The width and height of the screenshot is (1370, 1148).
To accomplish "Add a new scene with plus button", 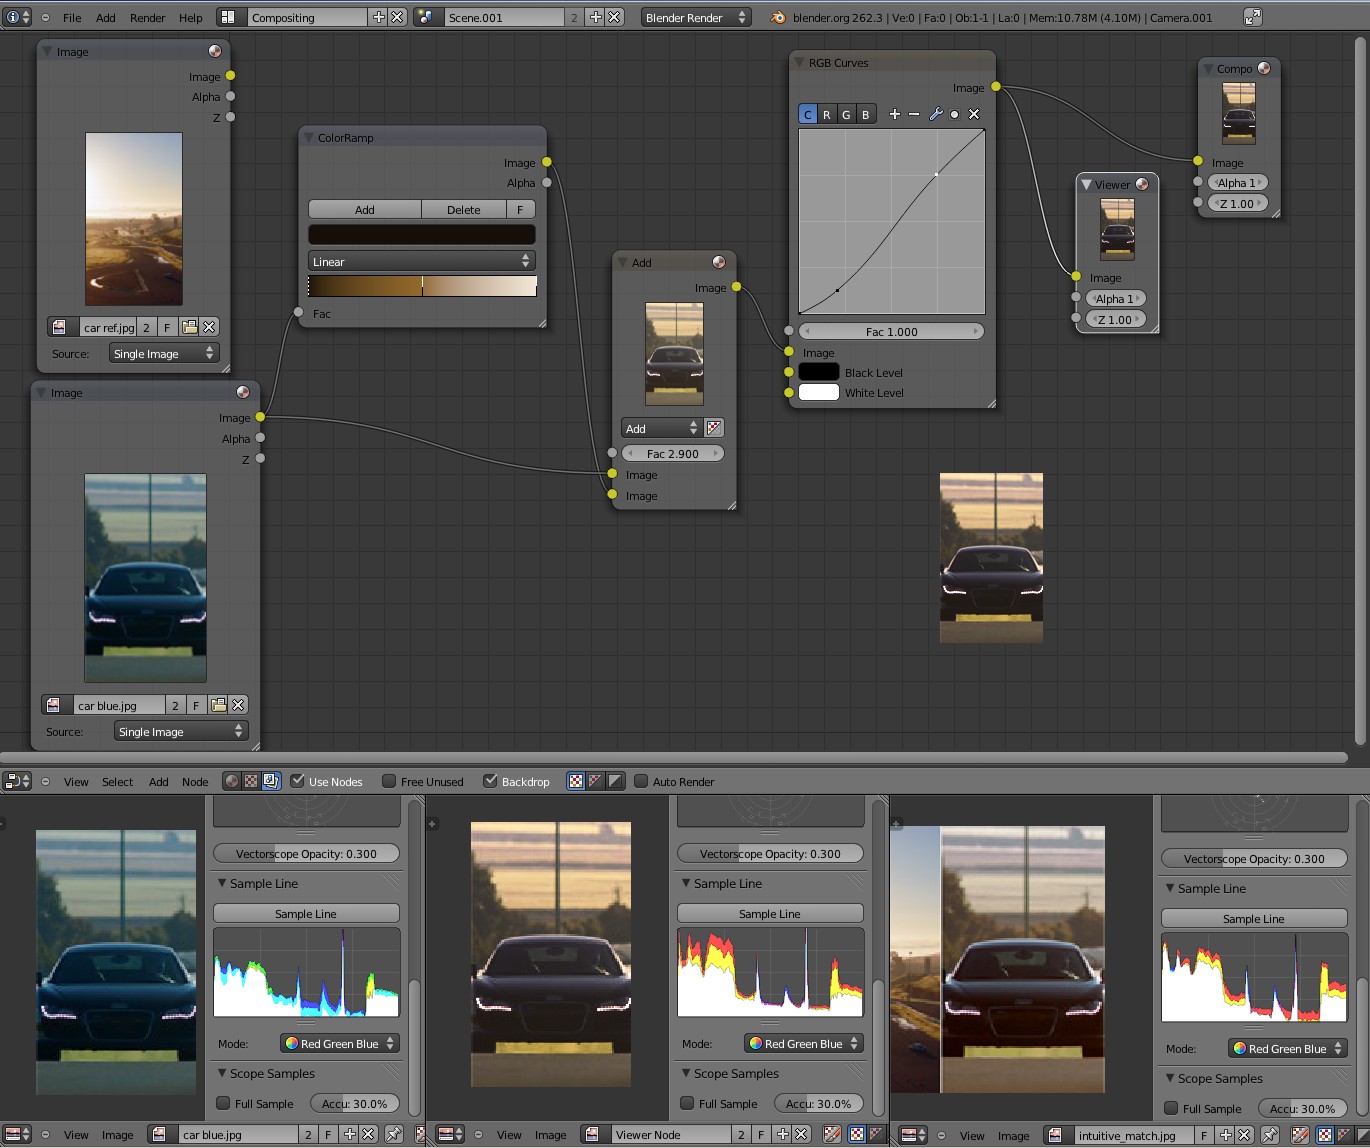I will pos(595,17).
